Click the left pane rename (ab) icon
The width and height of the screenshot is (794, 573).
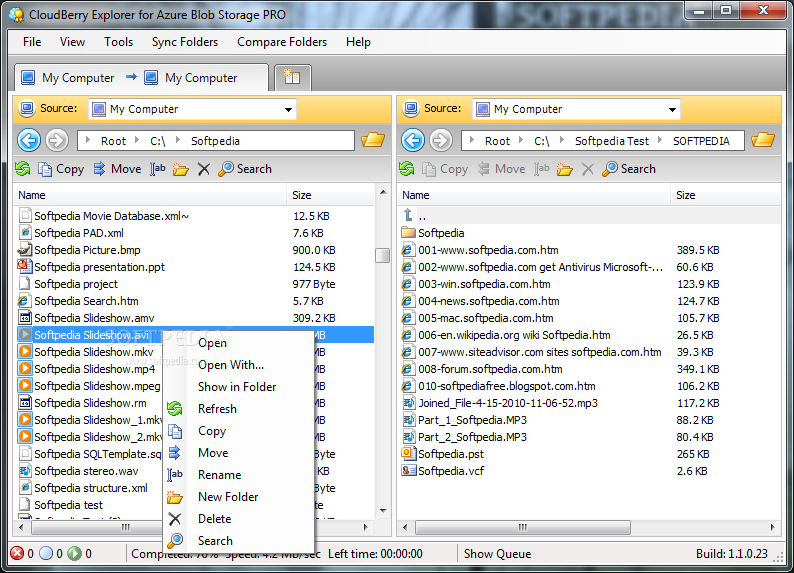tap(157, 169)
